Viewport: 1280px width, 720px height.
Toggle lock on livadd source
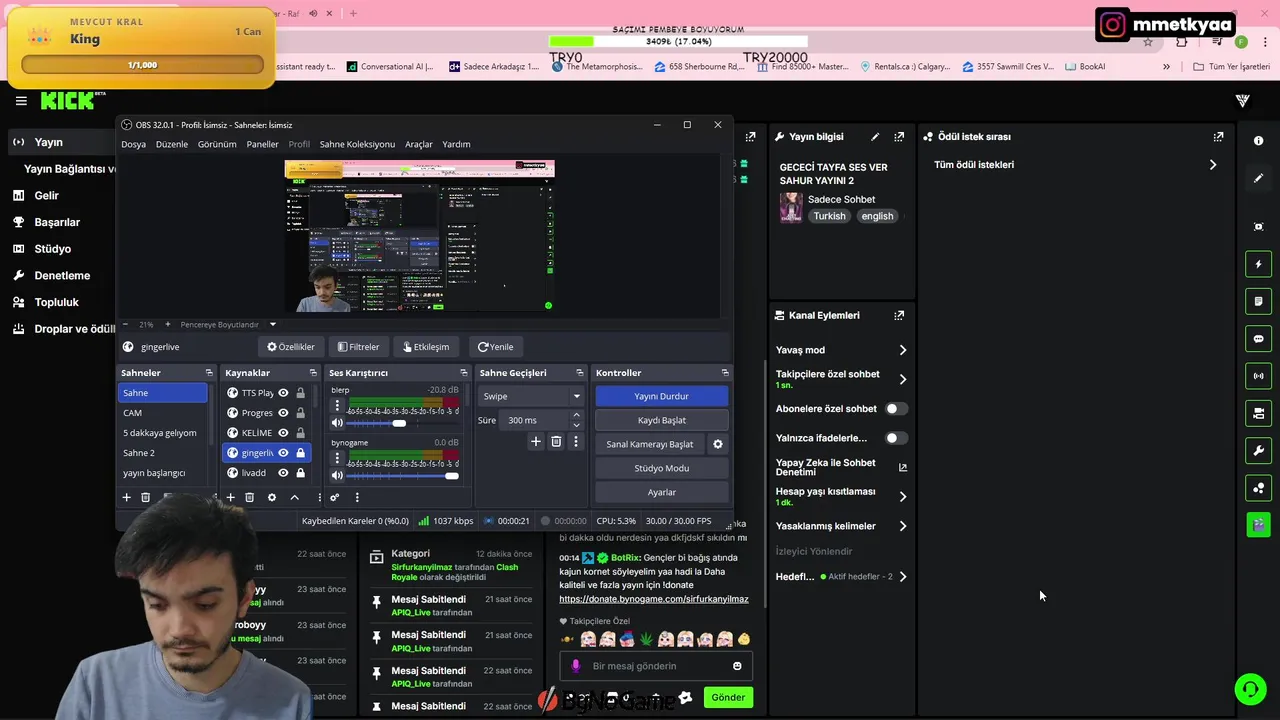point(300,473)
